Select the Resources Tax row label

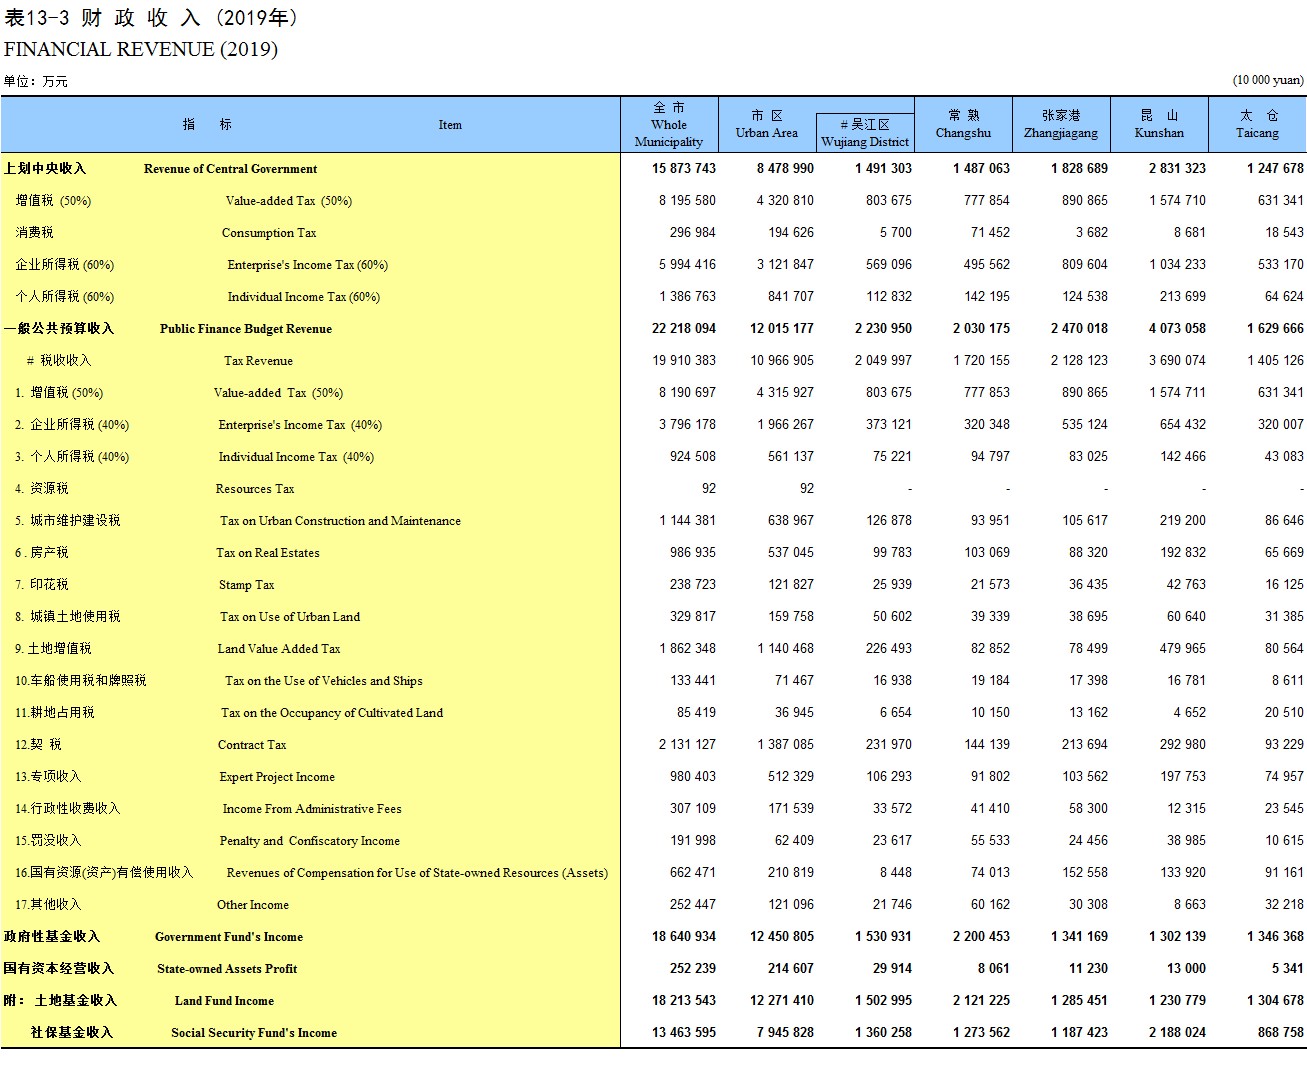tap(255, 489)
